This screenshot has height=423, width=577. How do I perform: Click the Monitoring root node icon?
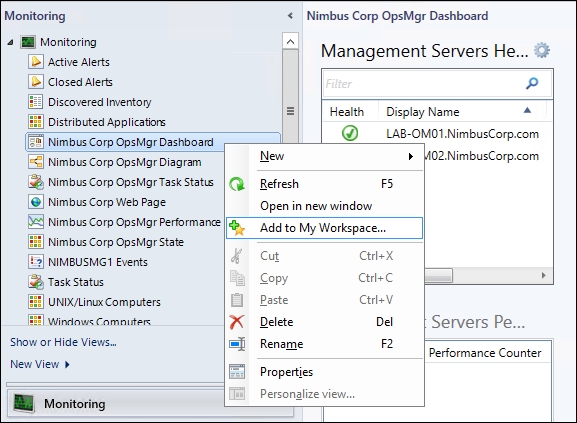pos(28,42)
